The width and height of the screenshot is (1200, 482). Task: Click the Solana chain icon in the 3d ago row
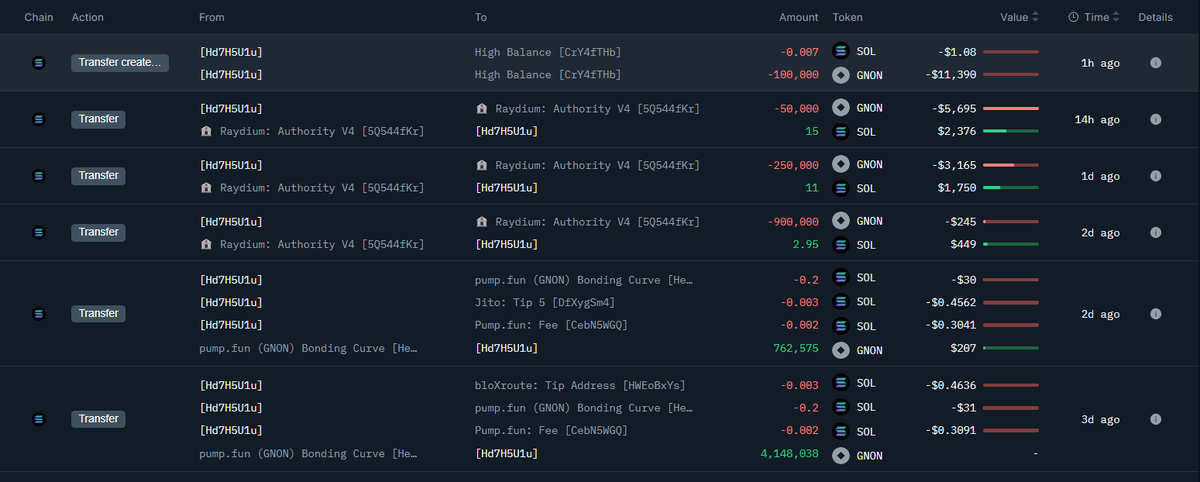(39, 419)
